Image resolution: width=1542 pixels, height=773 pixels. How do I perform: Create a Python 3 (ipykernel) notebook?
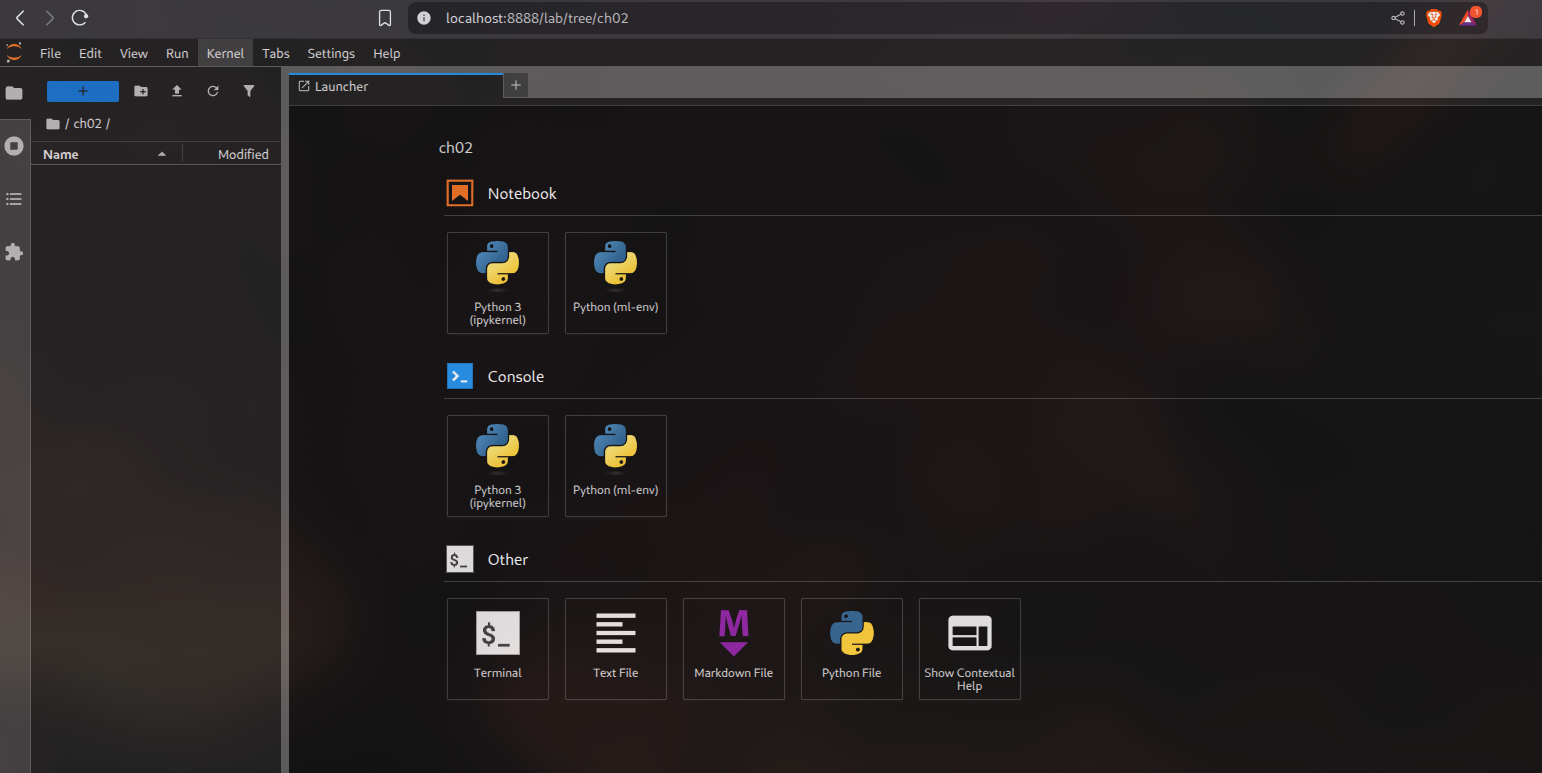pos(497,282)
